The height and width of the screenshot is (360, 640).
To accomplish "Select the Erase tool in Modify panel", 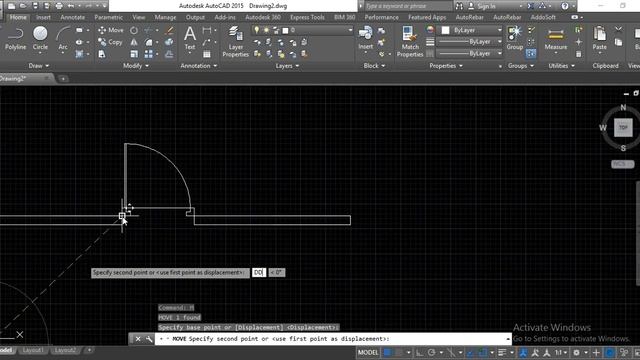I will pos(169,31).
